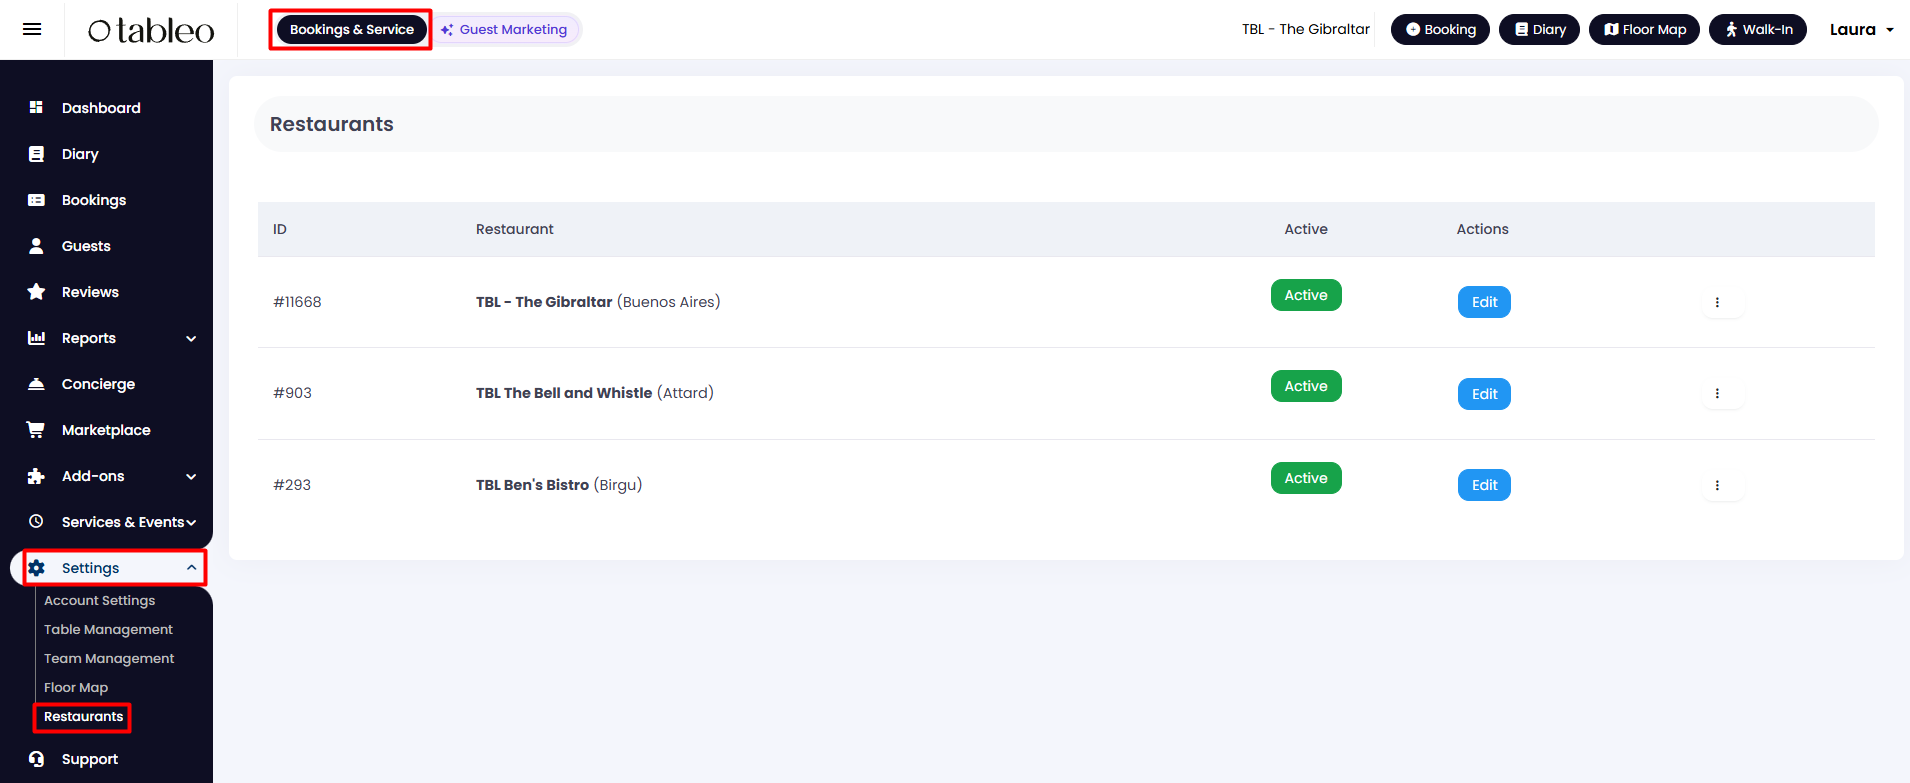This screenshot has height=783, width=1910.
Task: Click the Walk-In button
Action: 1758,30
